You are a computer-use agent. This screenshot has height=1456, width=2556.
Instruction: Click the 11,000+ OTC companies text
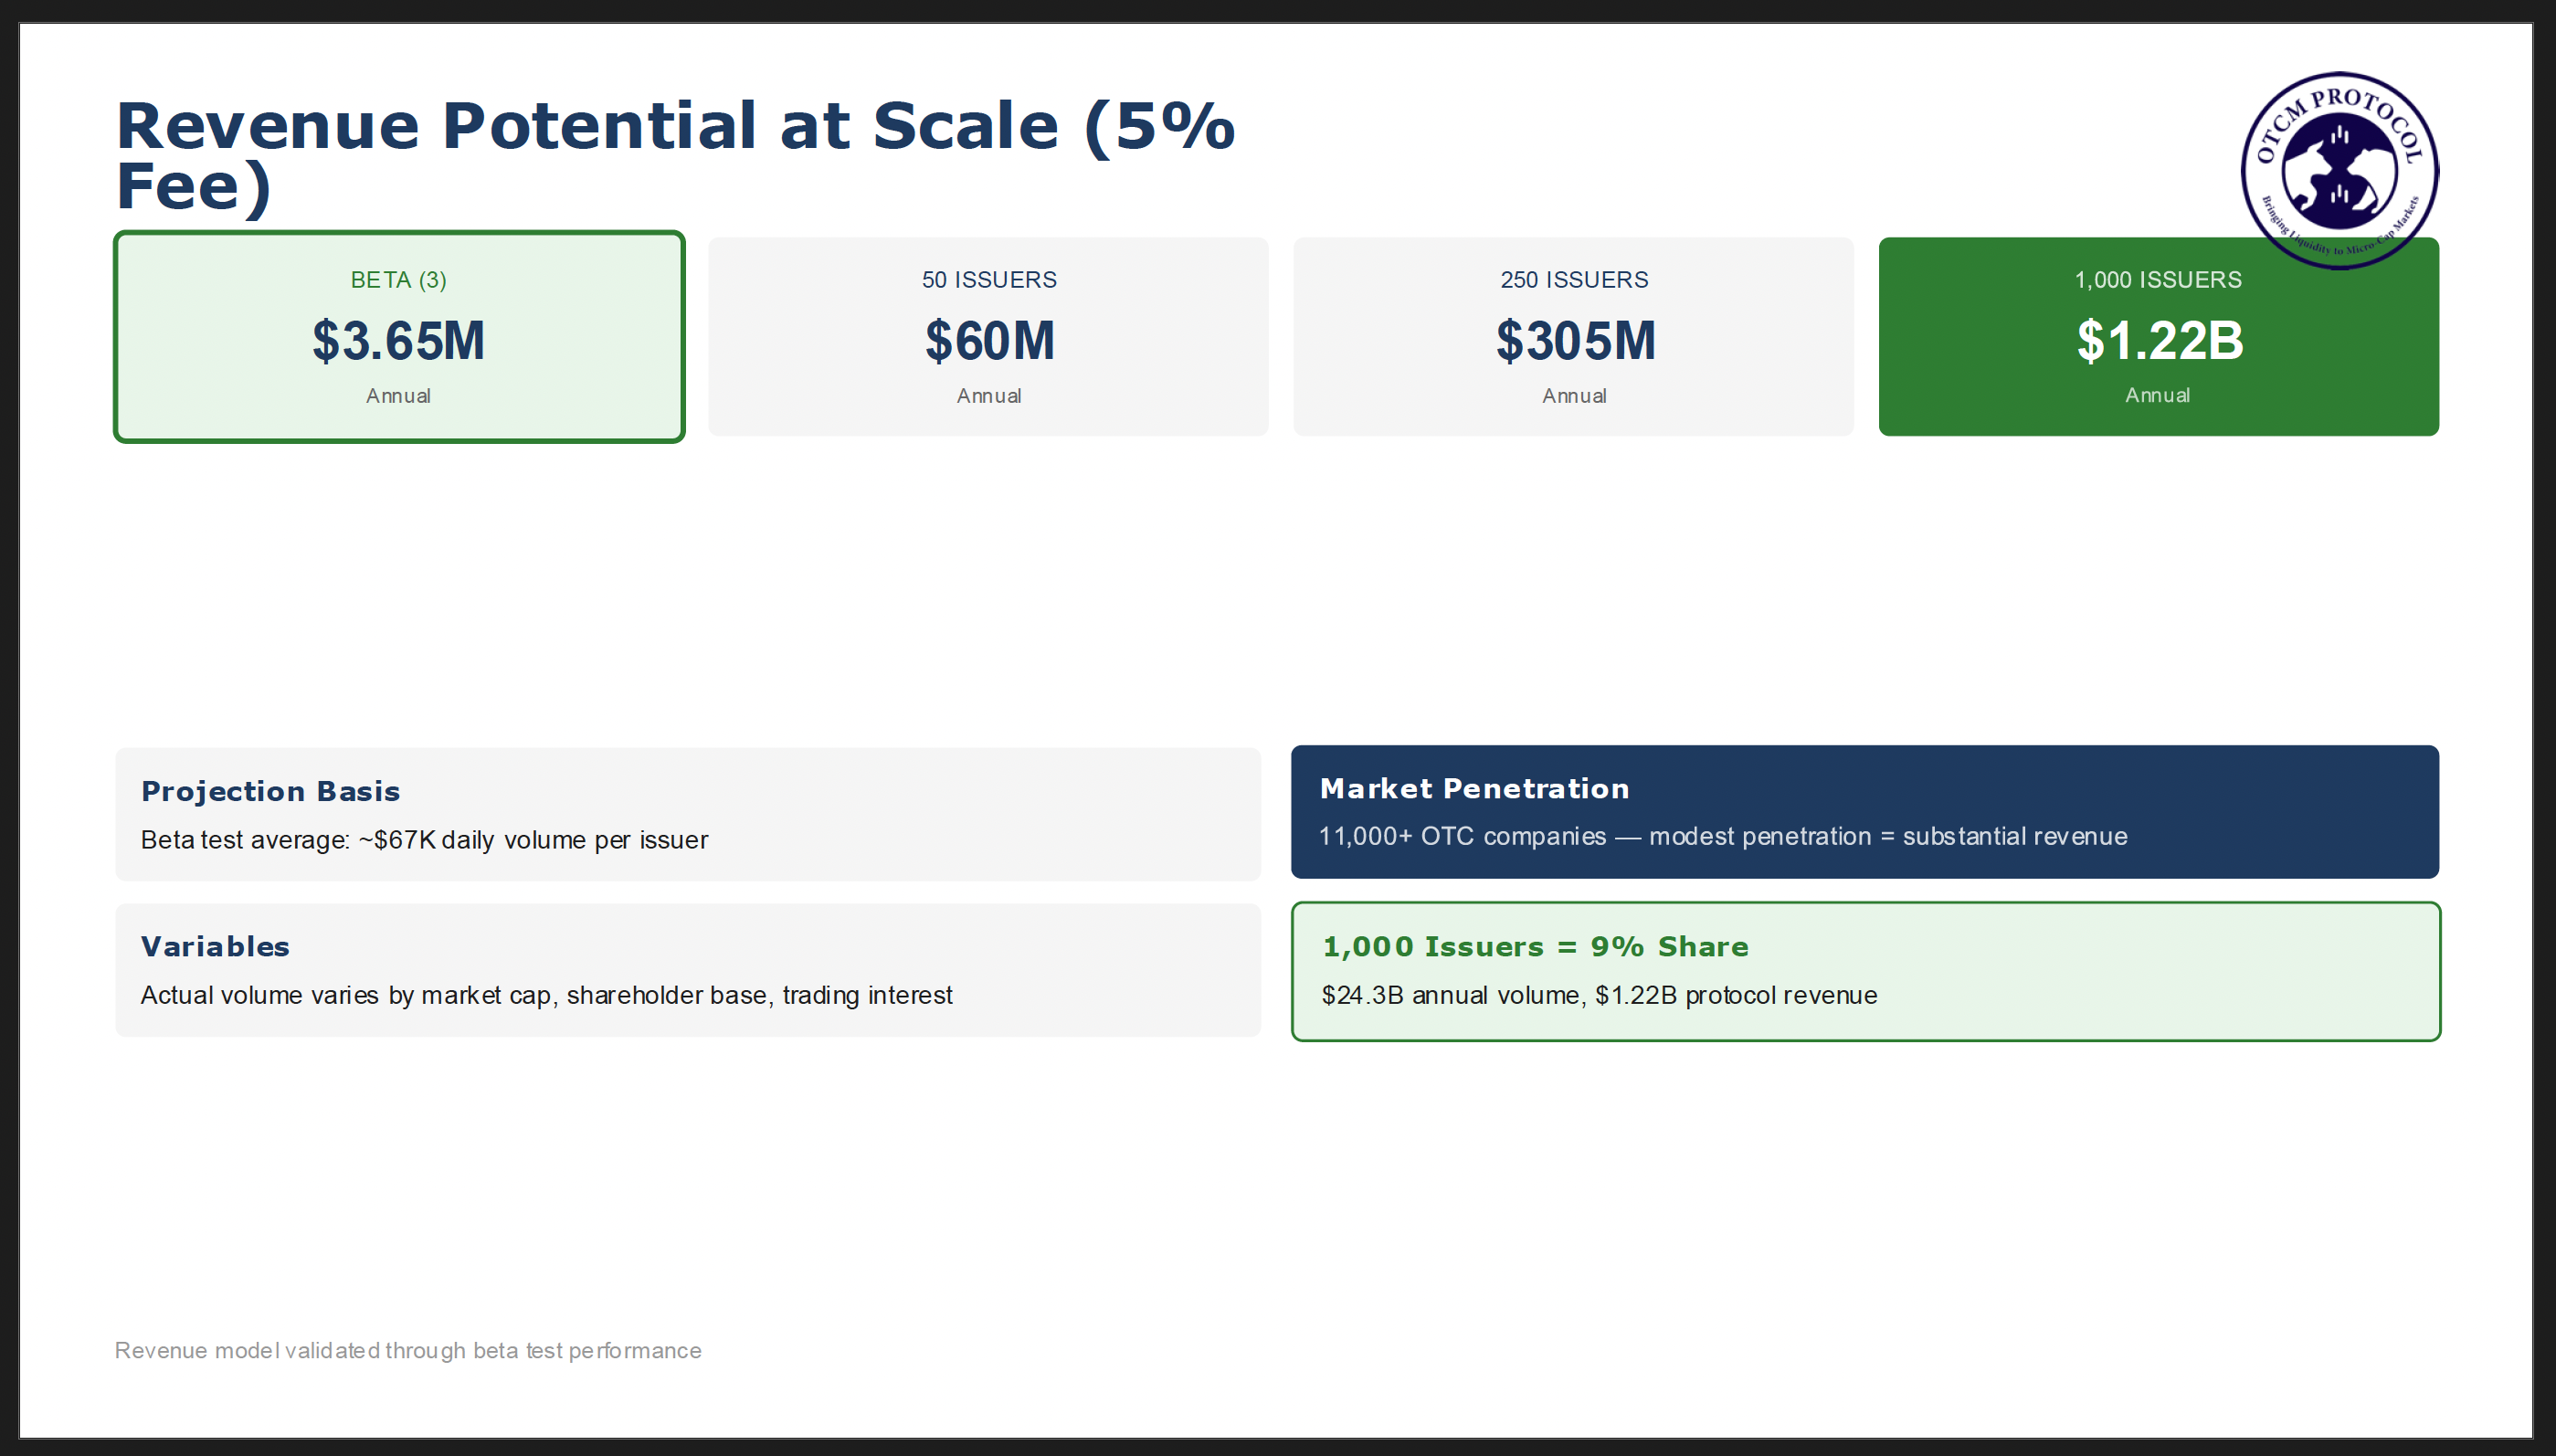(1722, 836)
